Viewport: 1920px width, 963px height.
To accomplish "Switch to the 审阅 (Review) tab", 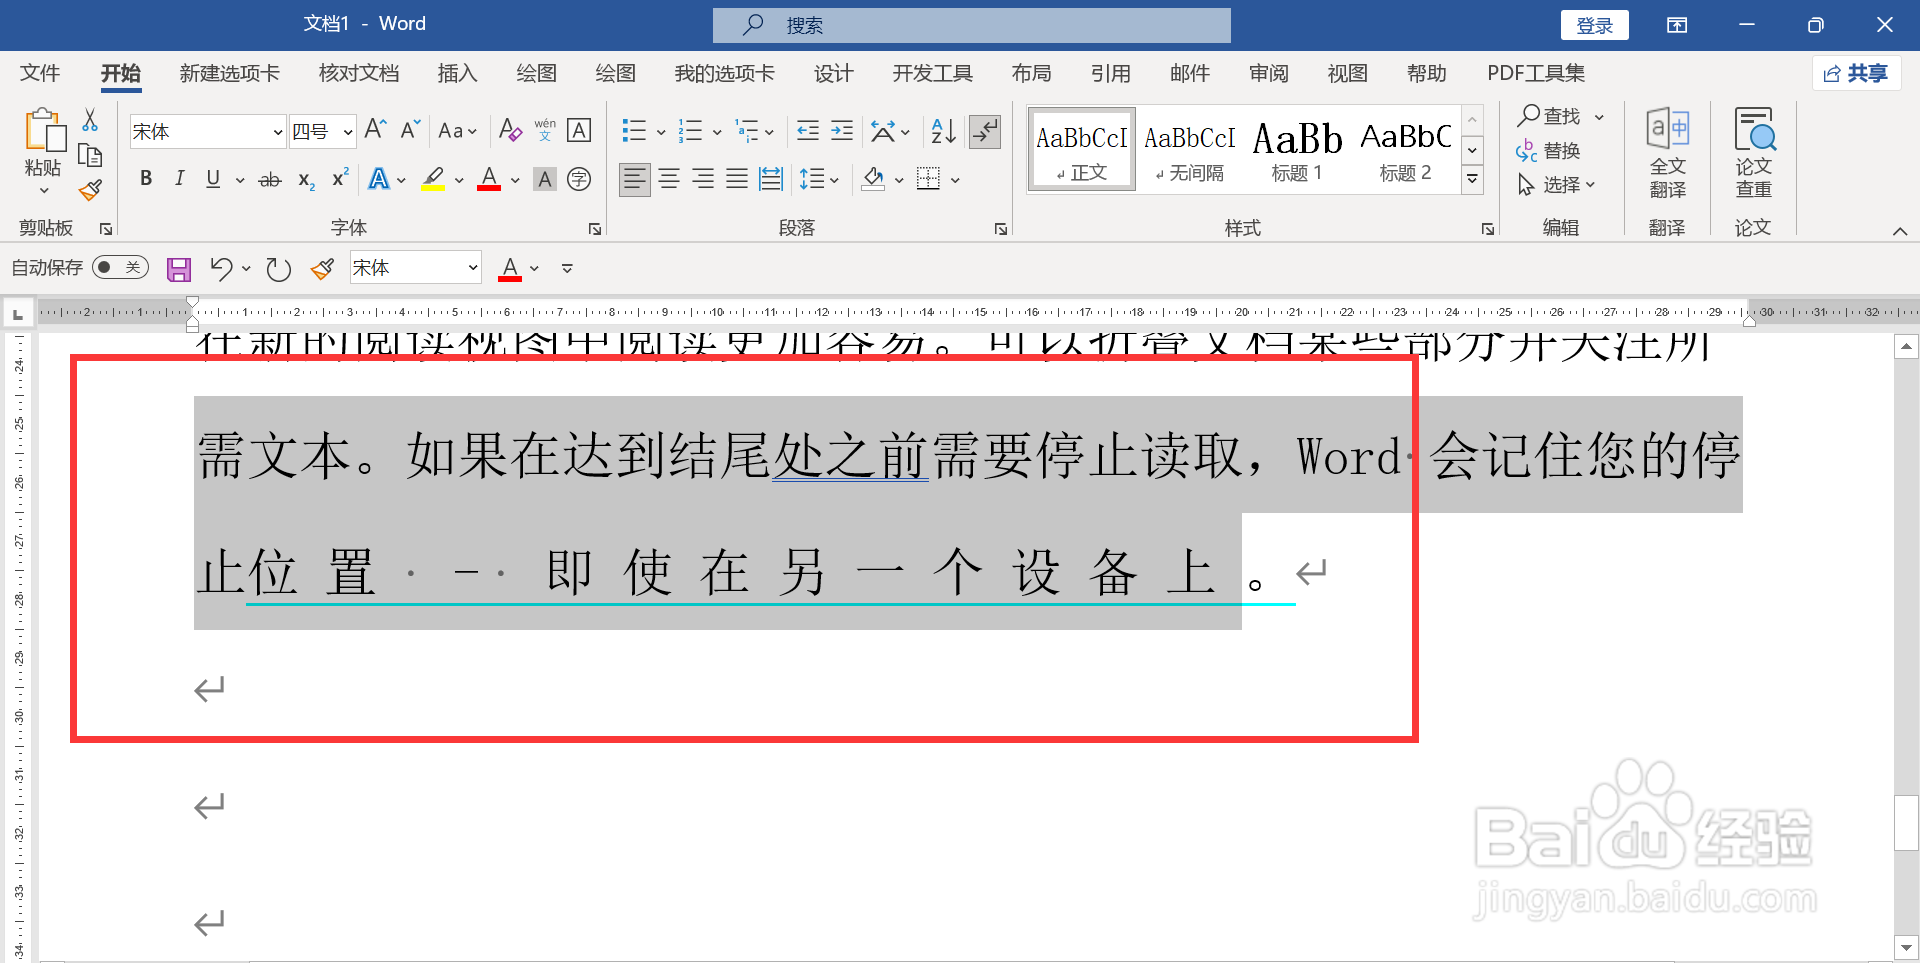I will pyautogui.click(x=1269, y=73).
